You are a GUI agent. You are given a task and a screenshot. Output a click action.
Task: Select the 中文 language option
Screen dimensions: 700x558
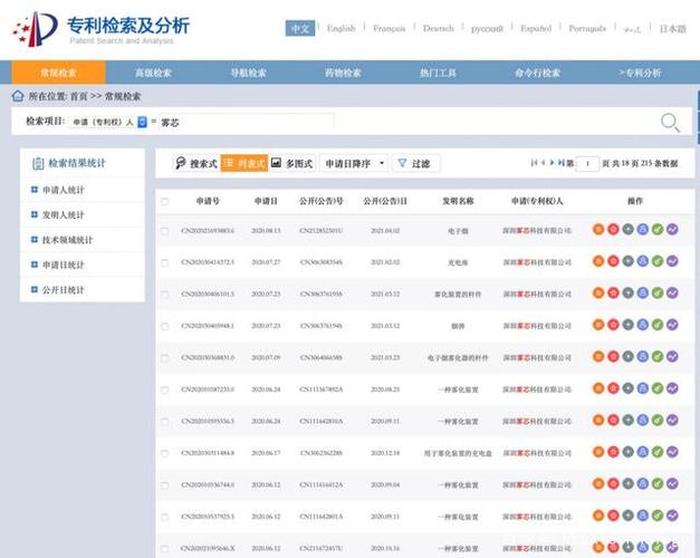coord(300,29)
